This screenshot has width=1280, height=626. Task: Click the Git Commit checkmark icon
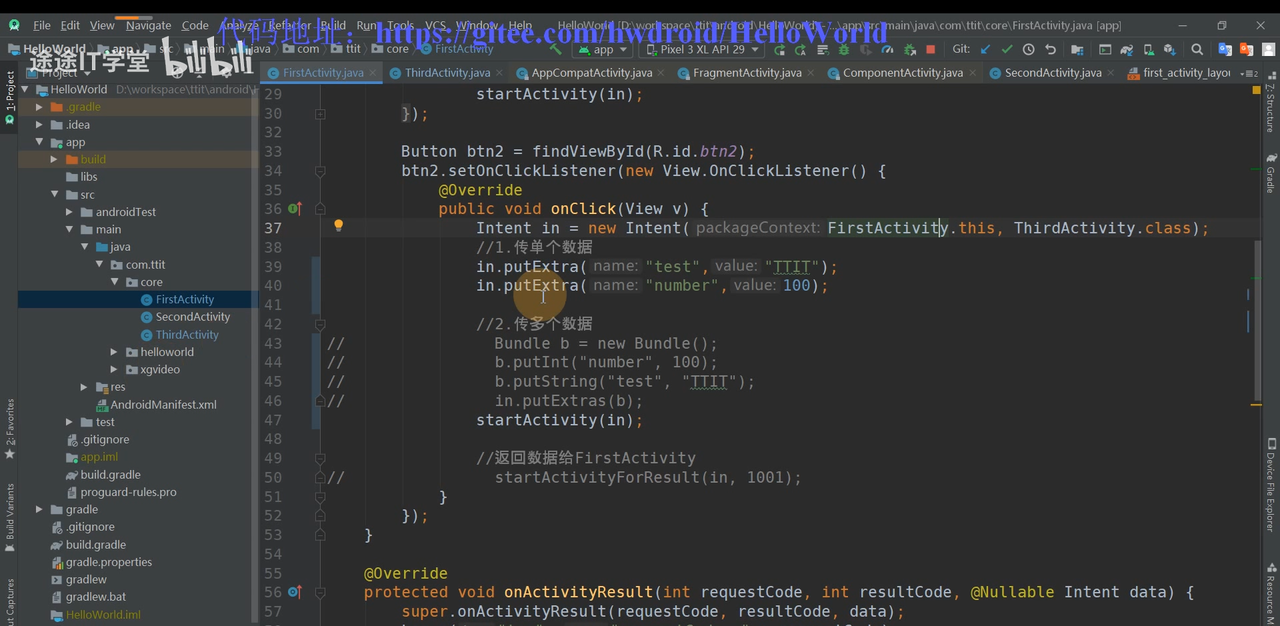click(x=1007, y=49)
